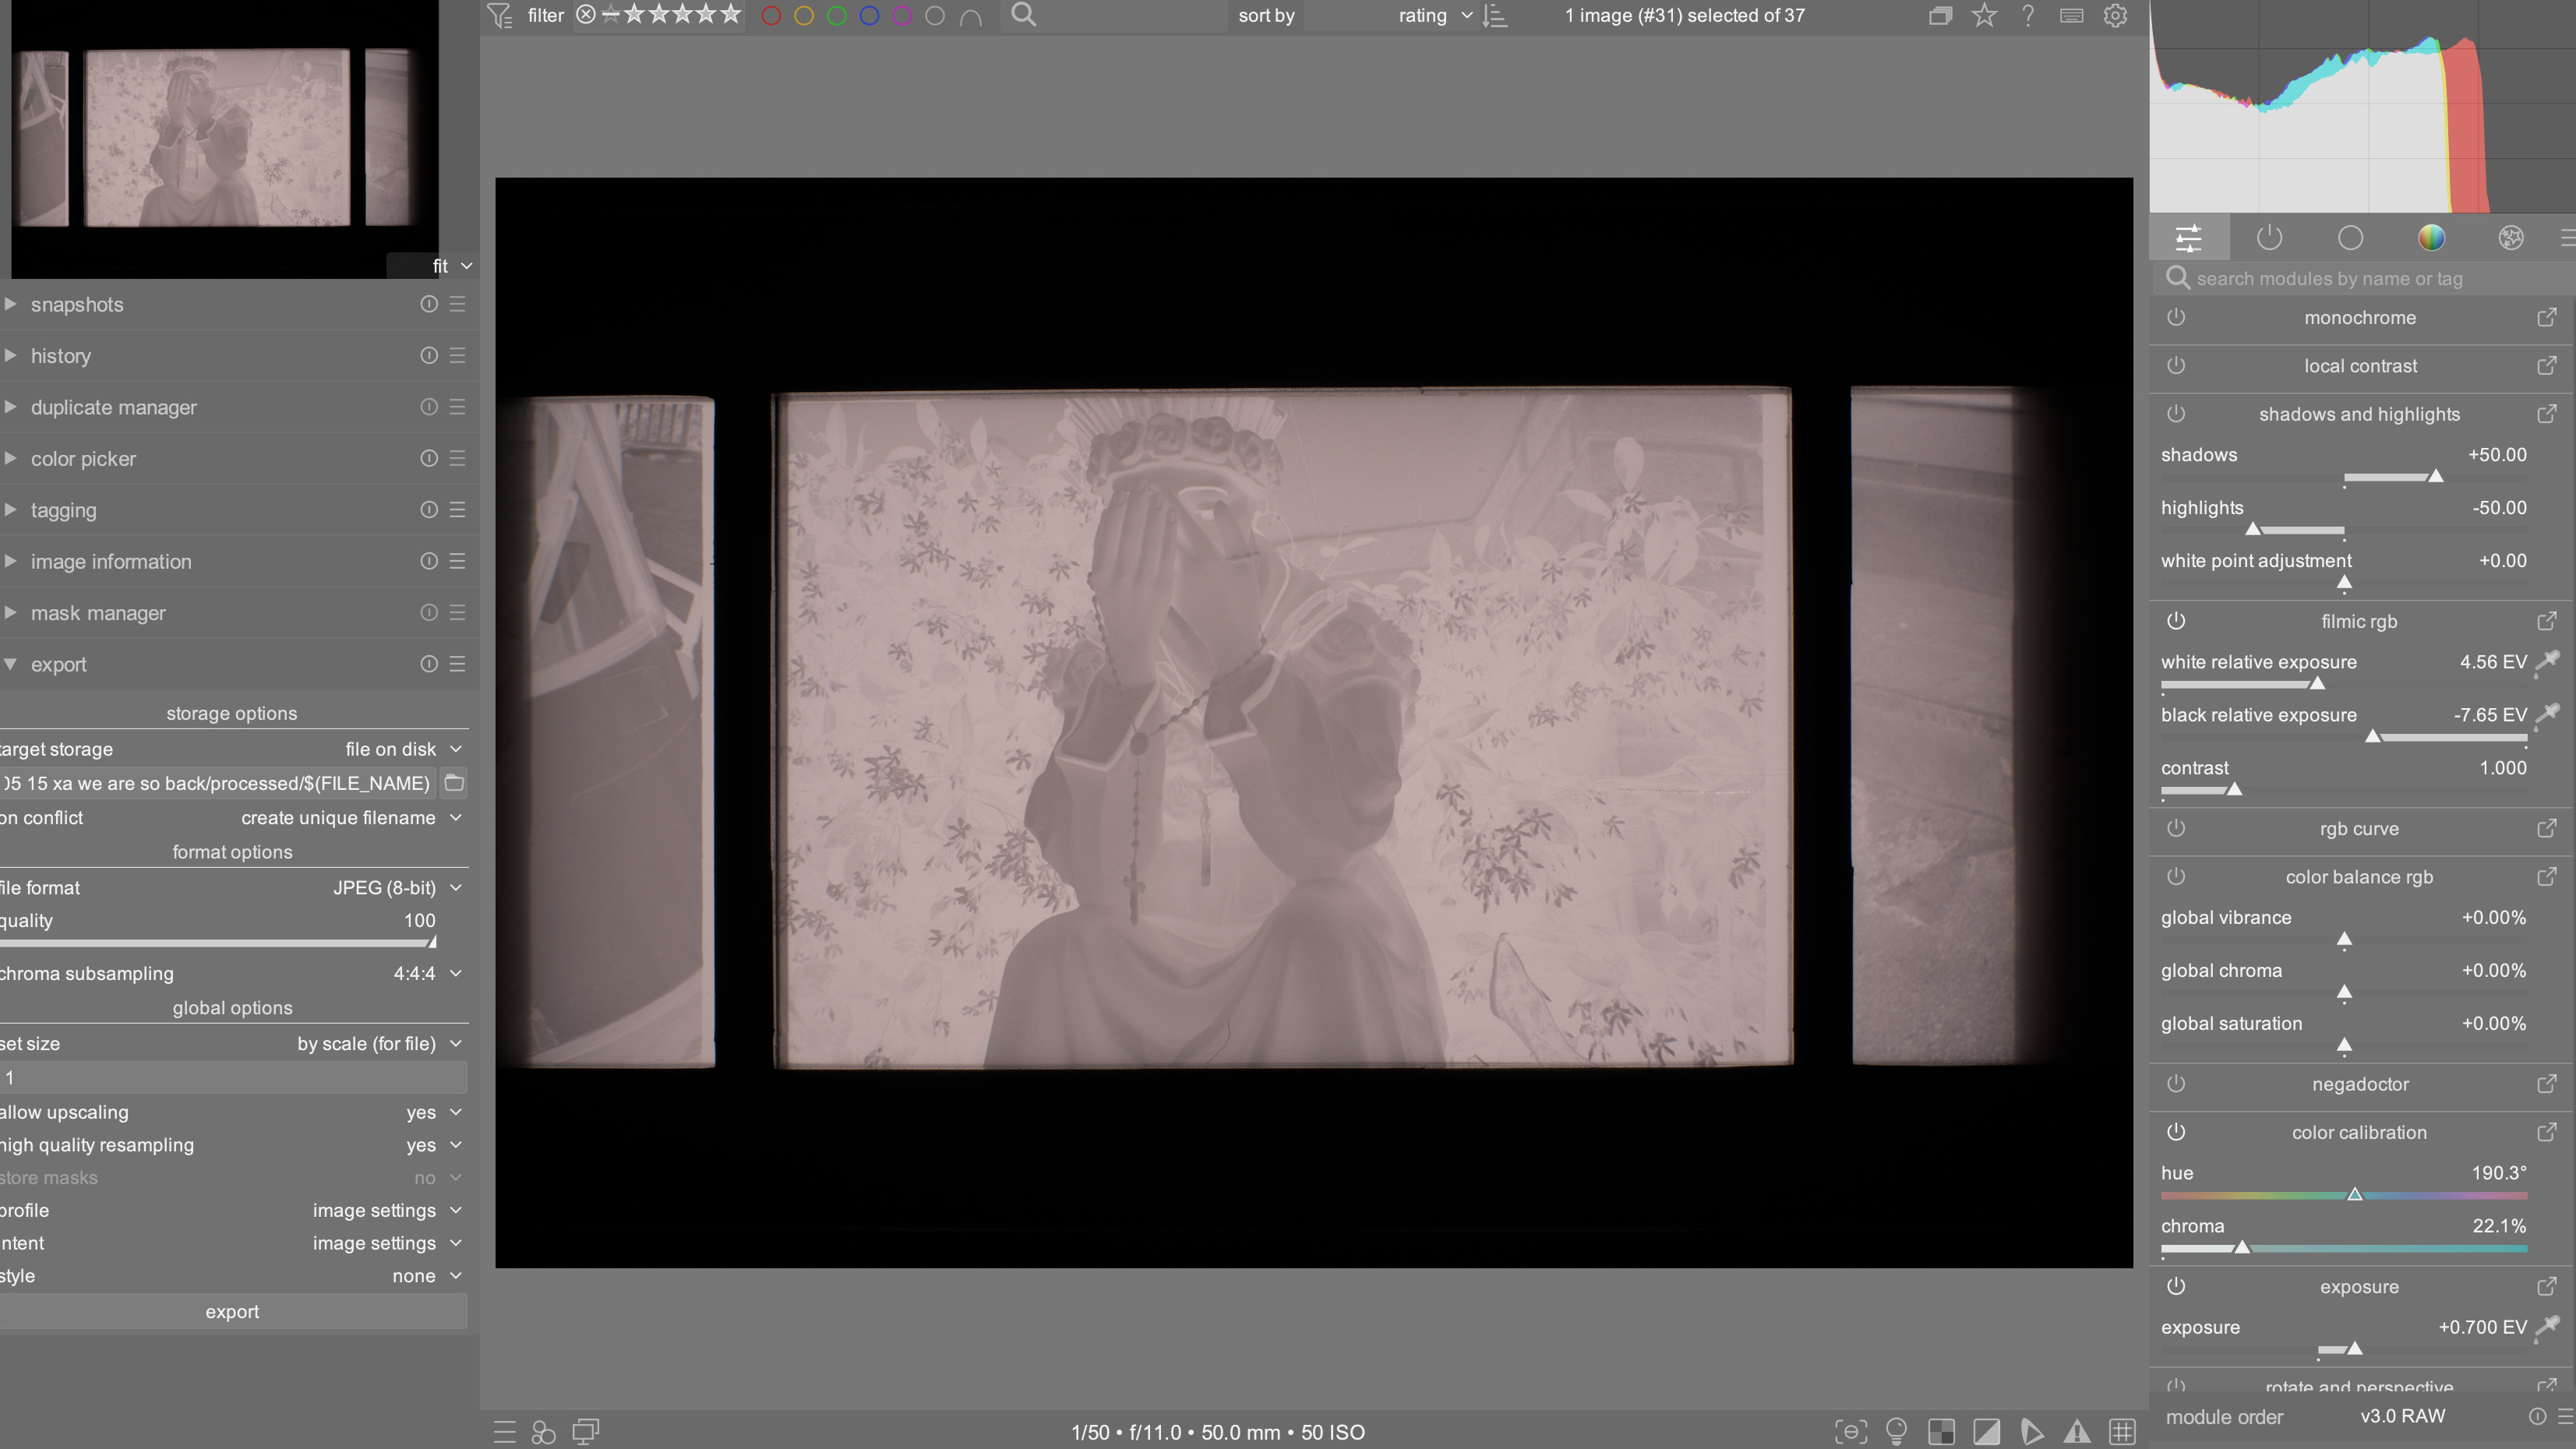
Task: Enable the negadoctor module
Action: pos(2176,1084)
